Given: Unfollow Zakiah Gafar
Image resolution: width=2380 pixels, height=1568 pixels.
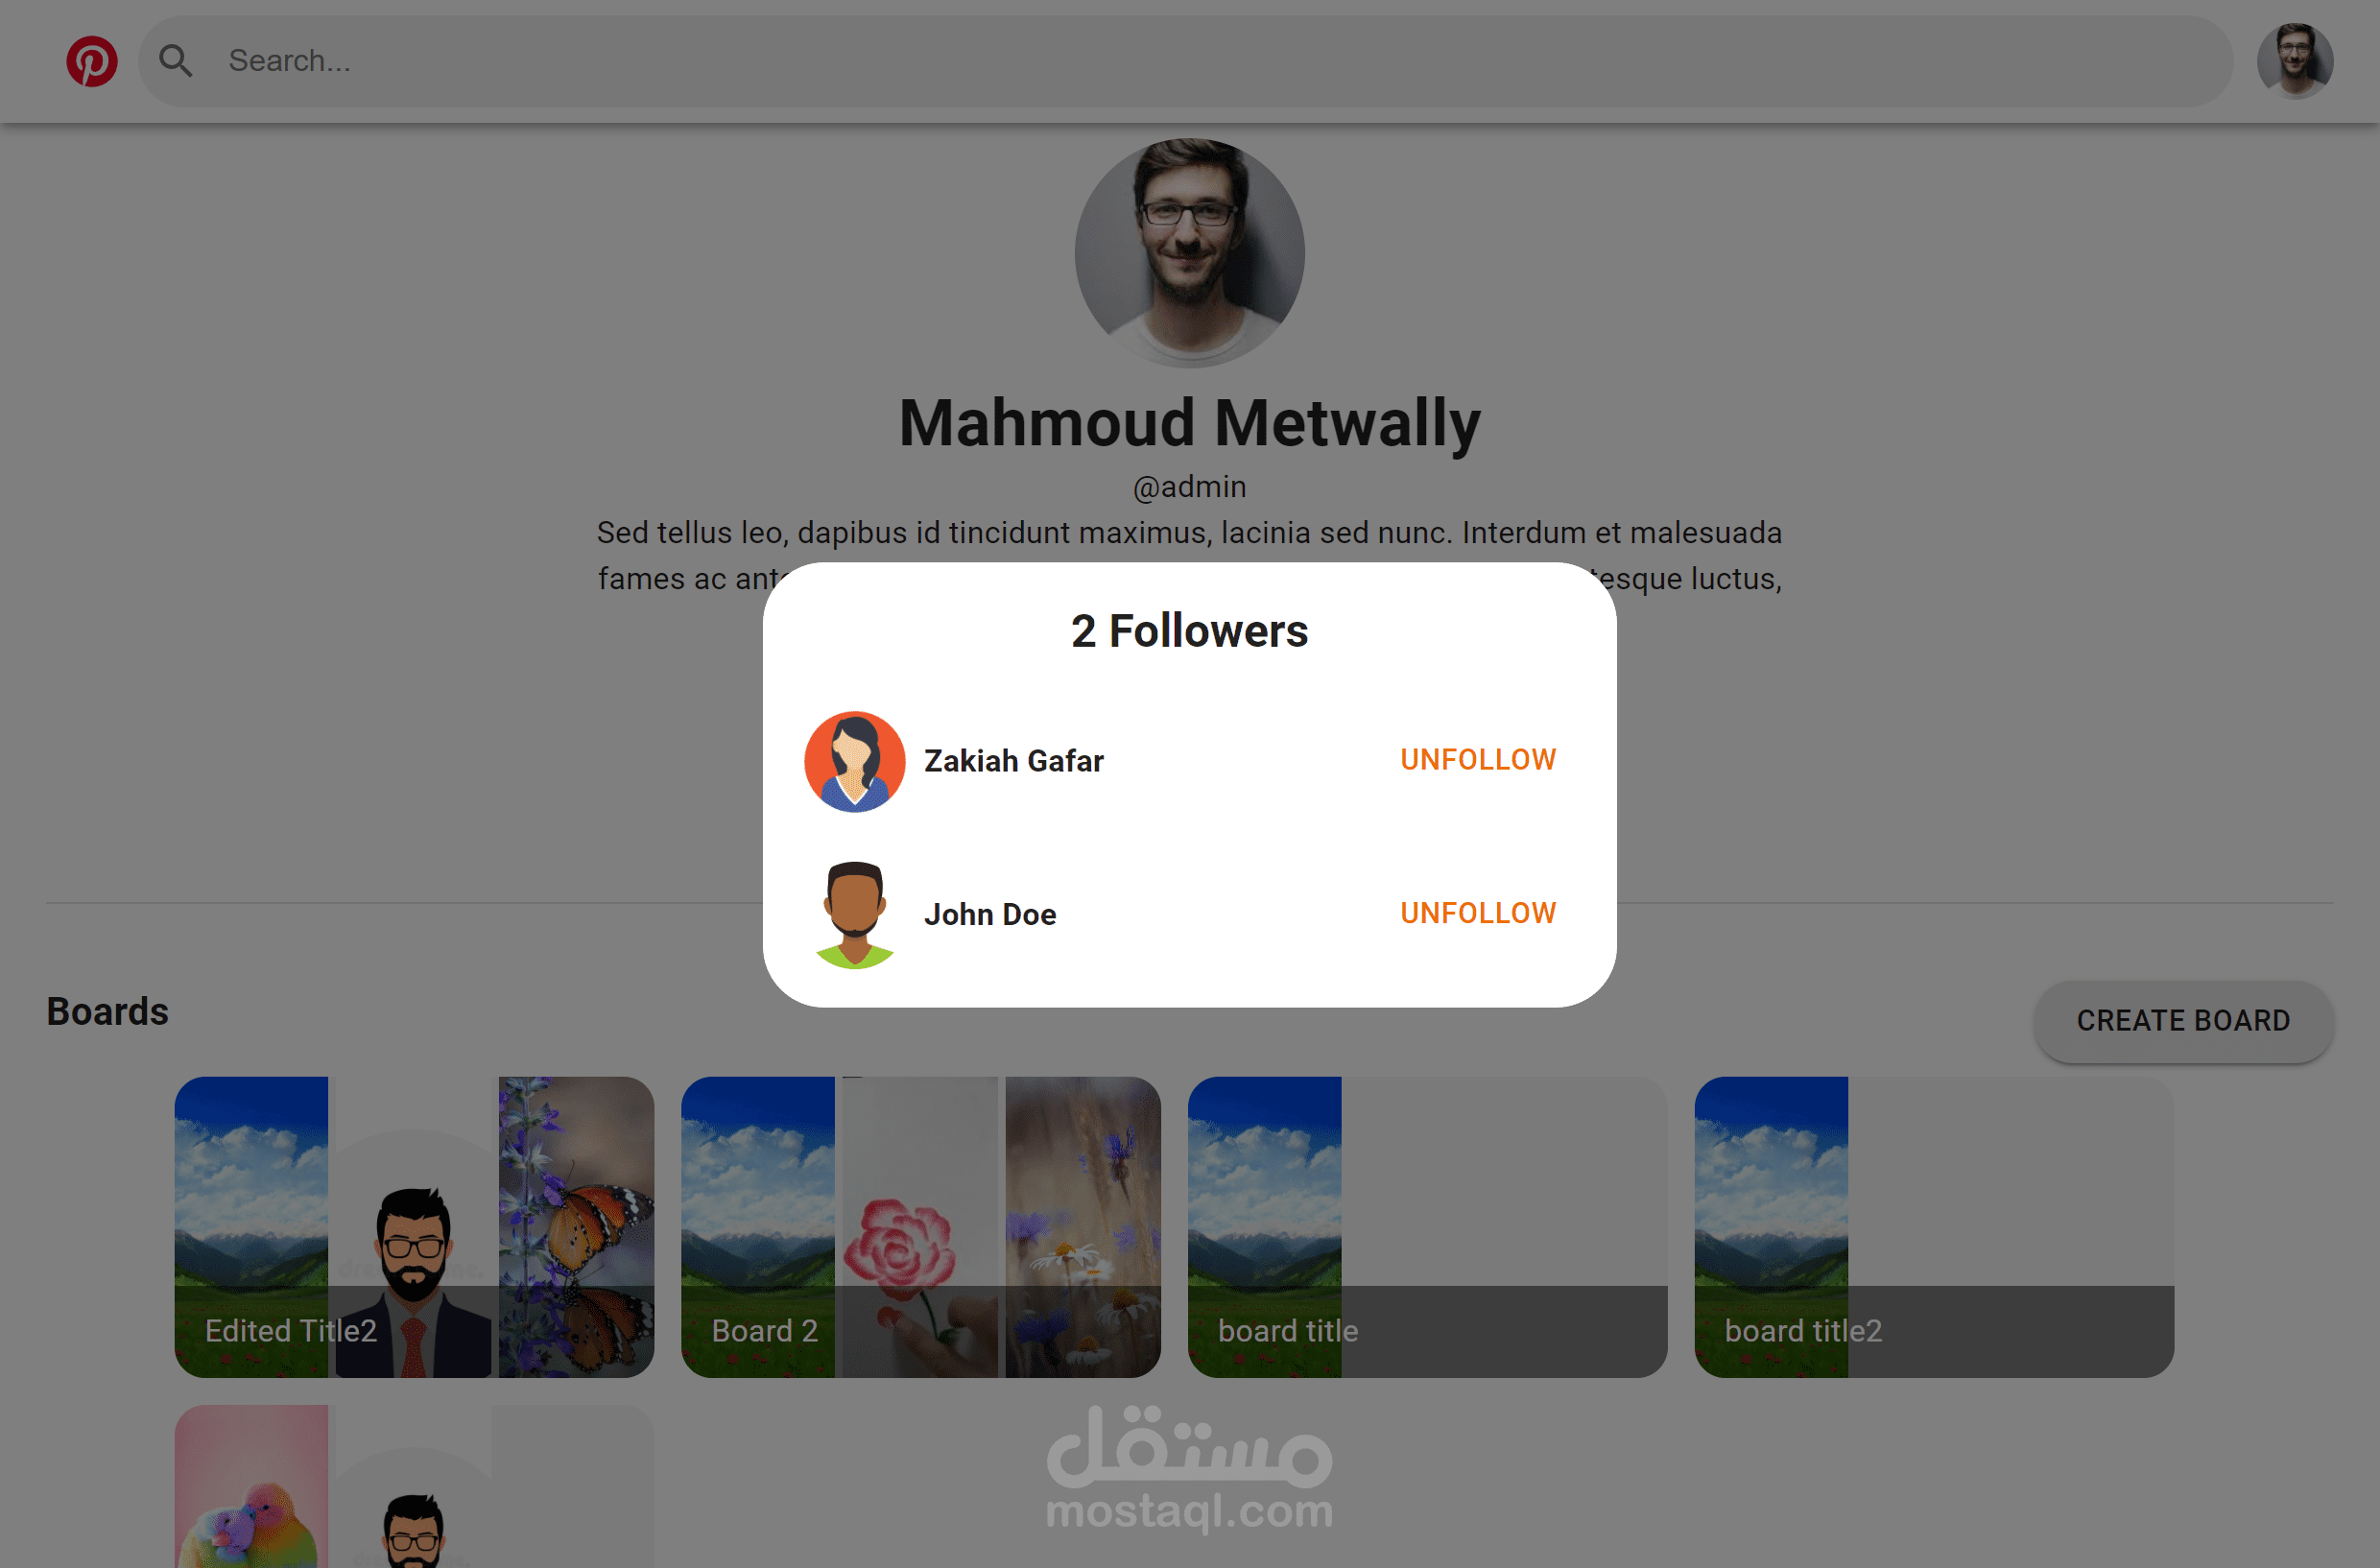Looking at the screenshot, I should 1477,760.
